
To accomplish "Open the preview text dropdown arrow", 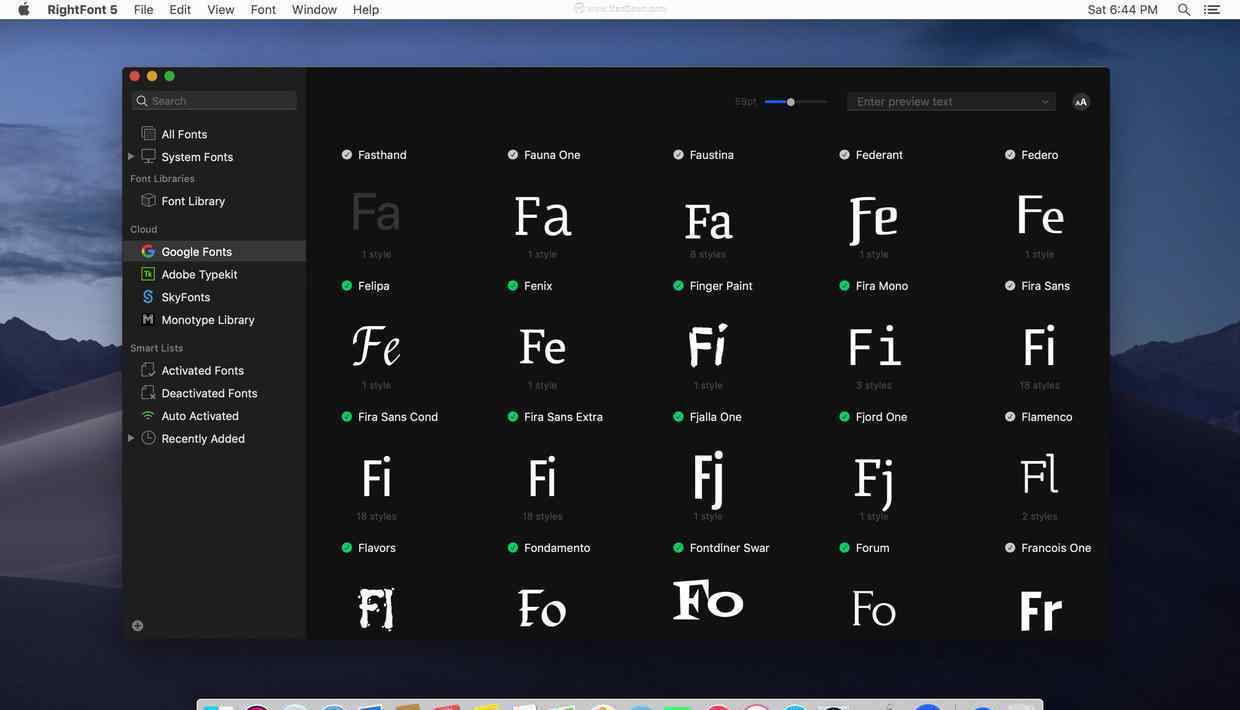I will pos(1045,102).
